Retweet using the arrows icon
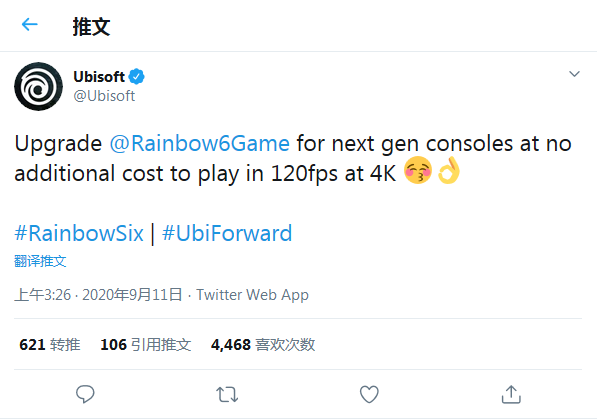 (227, 394)
